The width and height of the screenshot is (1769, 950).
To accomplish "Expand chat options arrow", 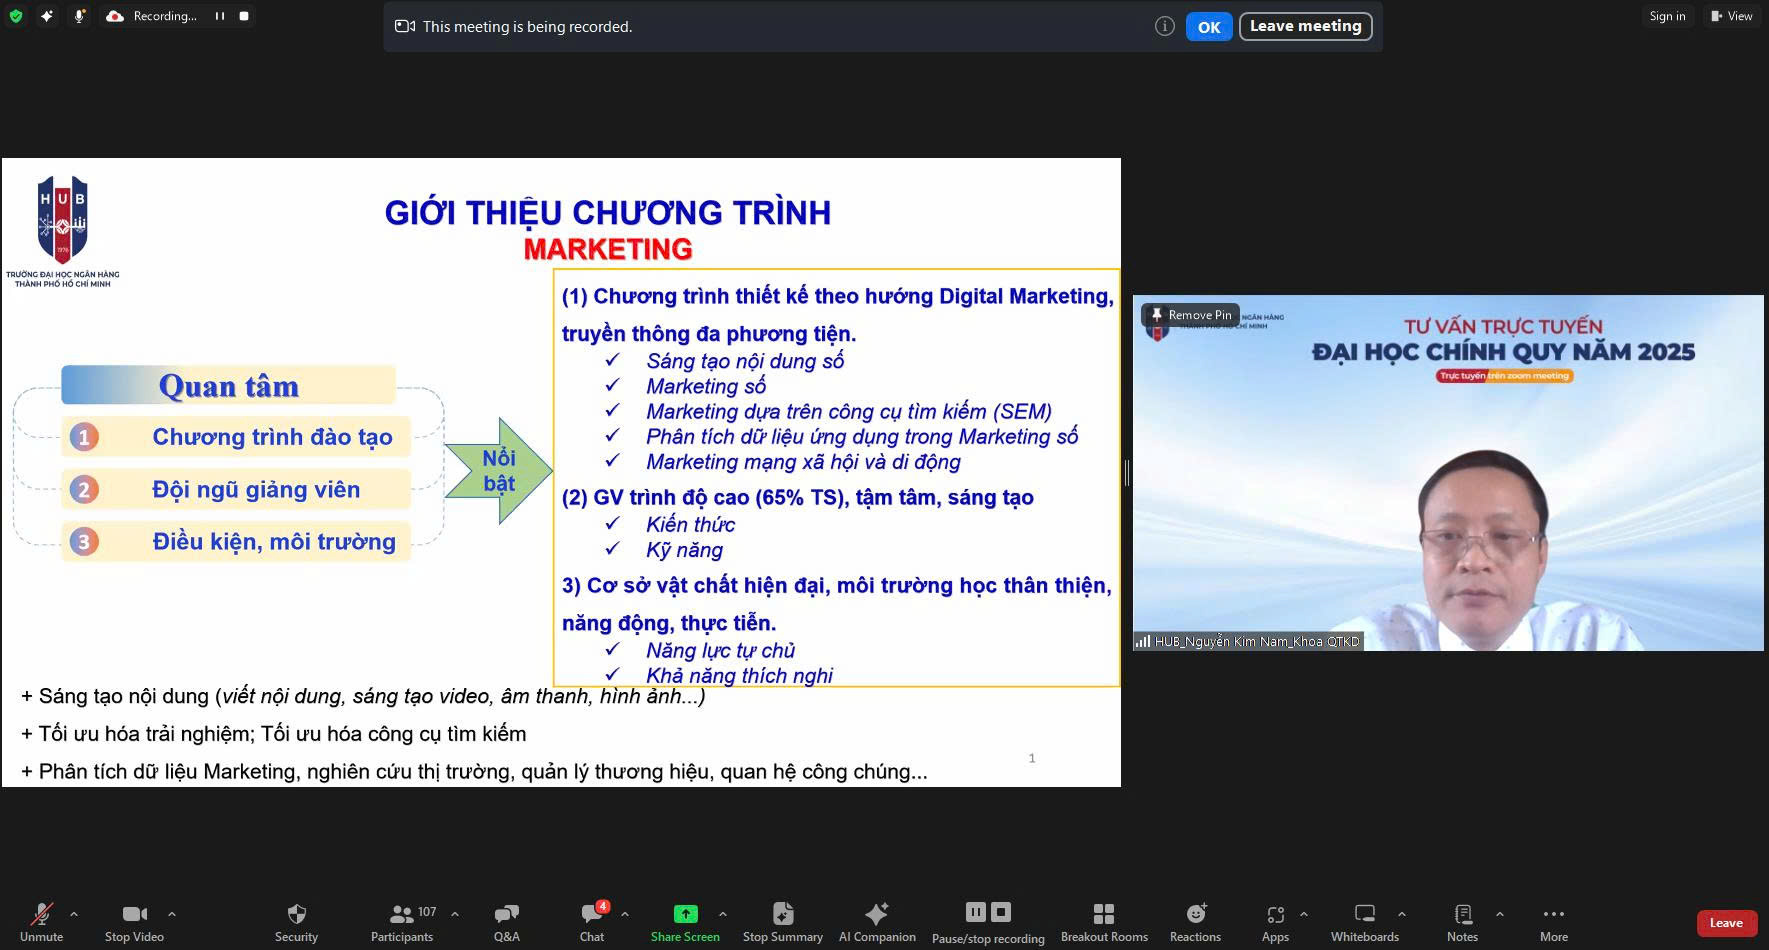I will [625, 914].
